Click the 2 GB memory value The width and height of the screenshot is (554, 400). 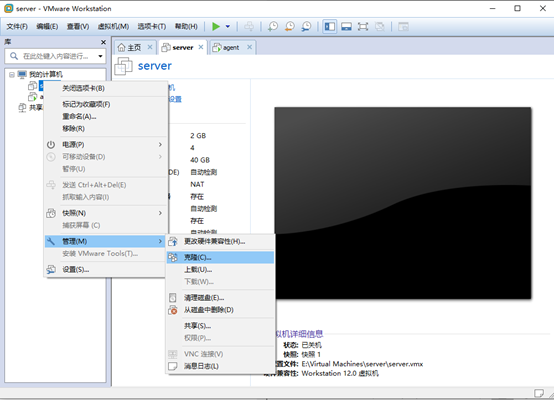coord(198,136)
